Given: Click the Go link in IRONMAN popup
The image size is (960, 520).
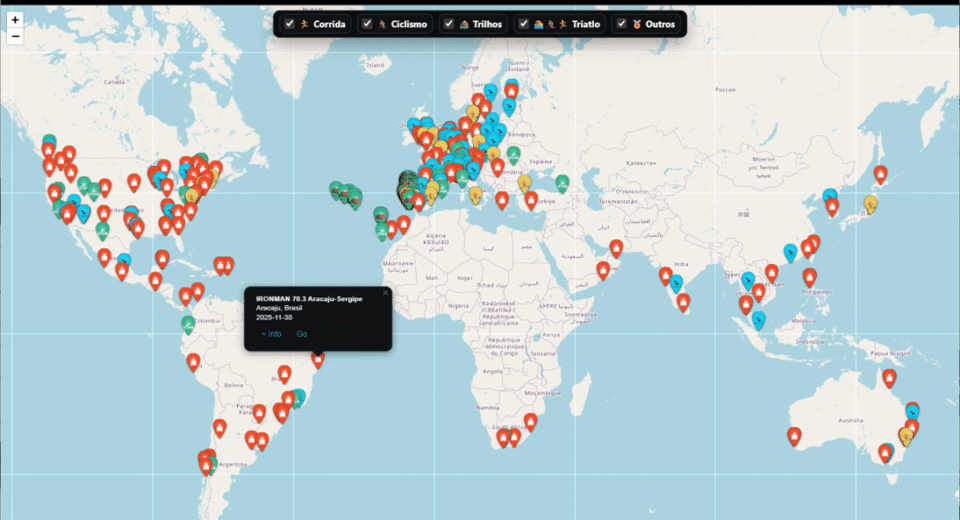Looking at the screenshot, I should click(302, 334).
